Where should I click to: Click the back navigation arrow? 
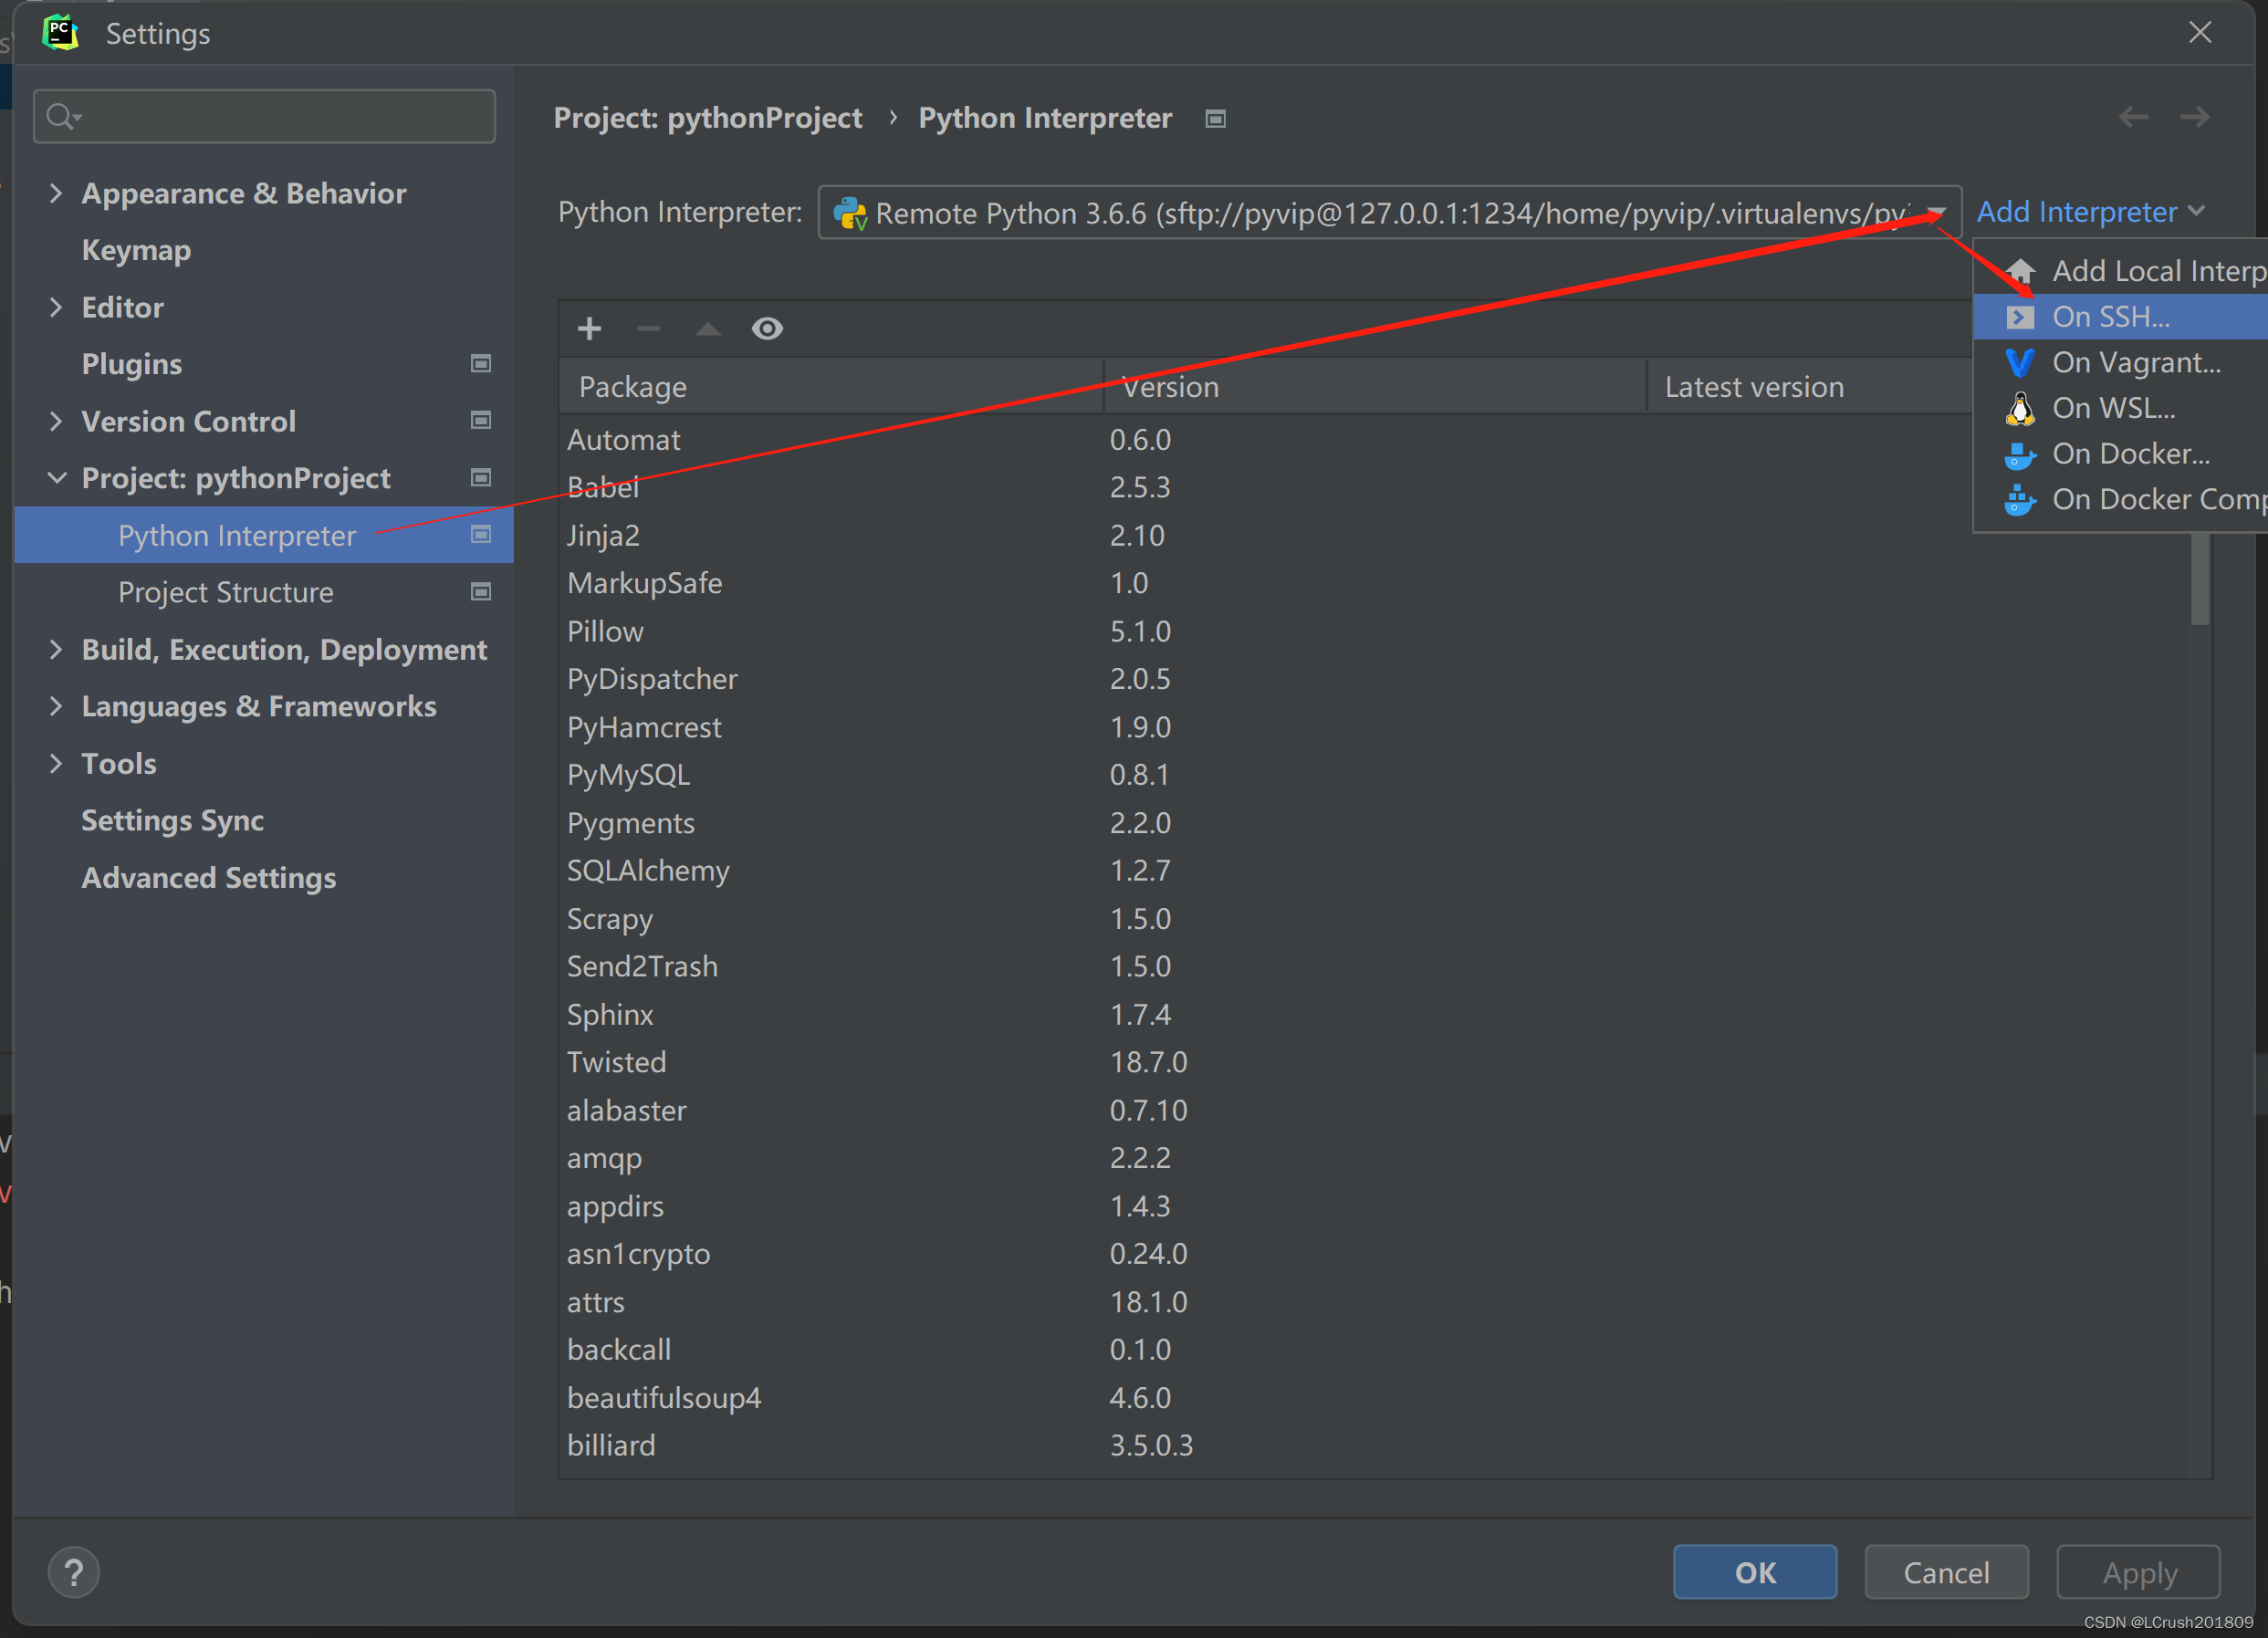[2133, 117]
